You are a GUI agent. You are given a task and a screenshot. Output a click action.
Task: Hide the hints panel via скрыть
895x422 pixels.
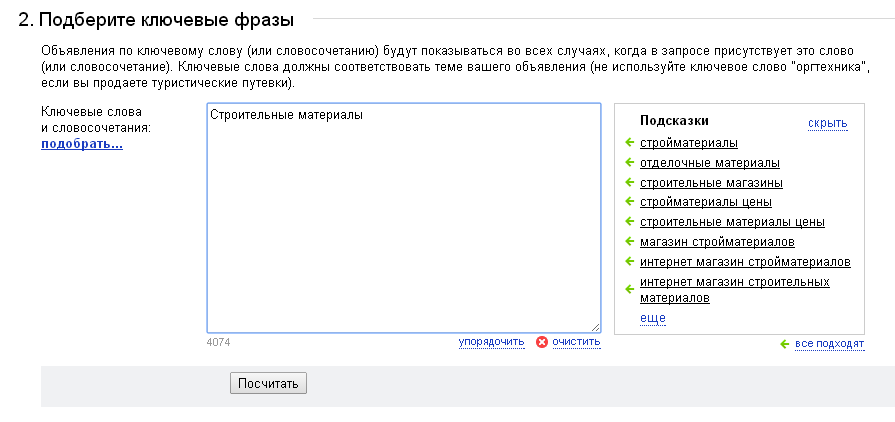pos(828,123)
